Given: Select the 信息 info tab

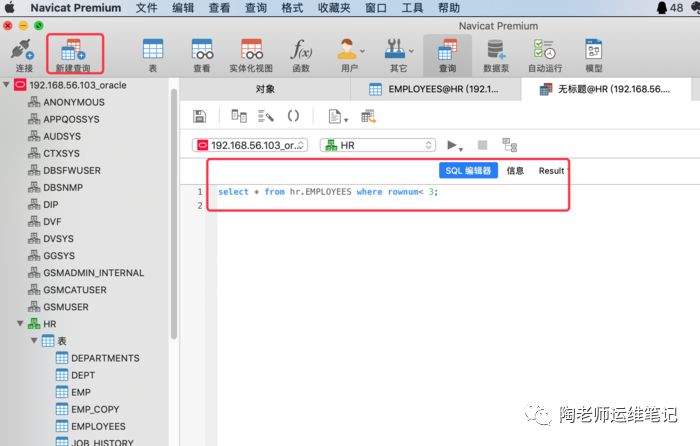Looking at the screenshot, I should [515, 171].
